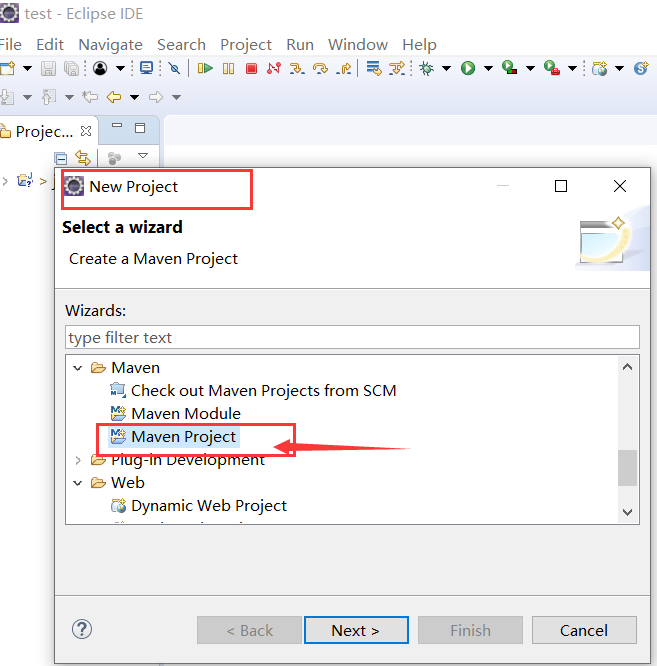Click the blue S toolbar icon
This screenshot has width=657, height=666.
tap(641, 68)
